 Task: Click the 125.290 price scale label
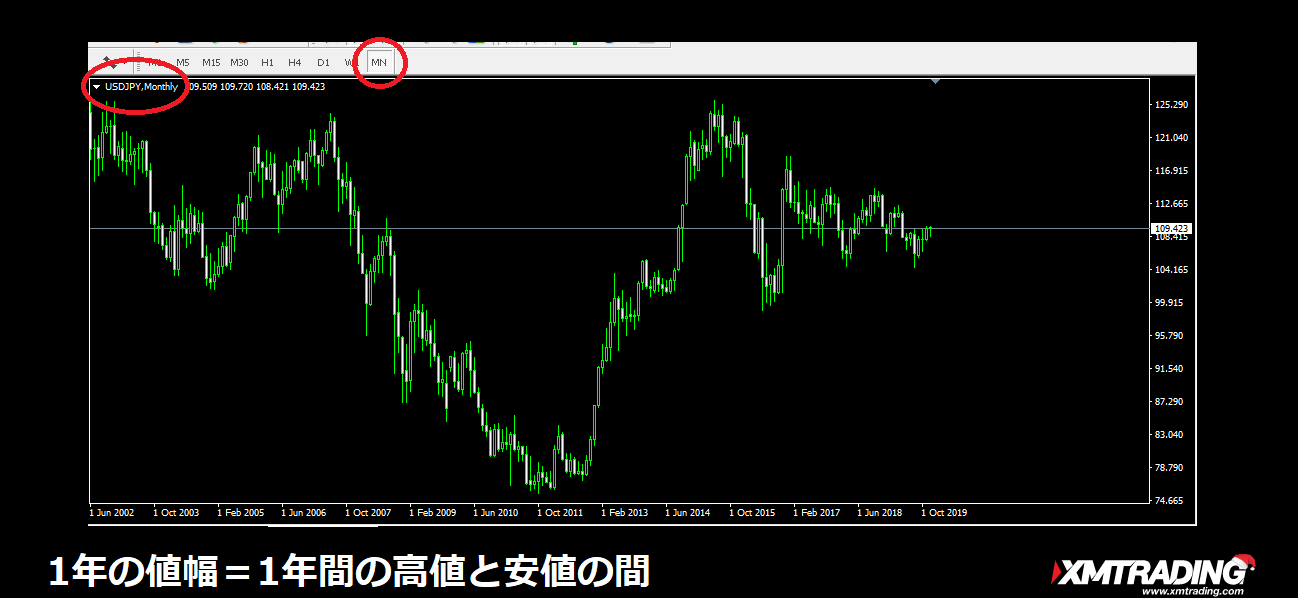click(x=1170, y=105)
